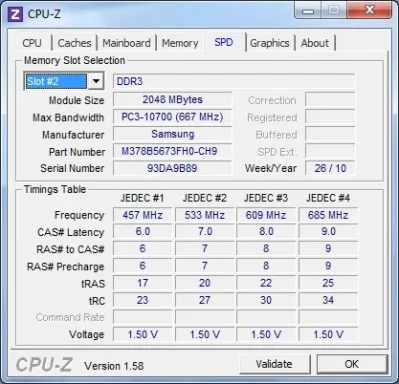This screenshot has width=399, height=384.
Task: Click the Frequency row label
Action: (79, 215)
